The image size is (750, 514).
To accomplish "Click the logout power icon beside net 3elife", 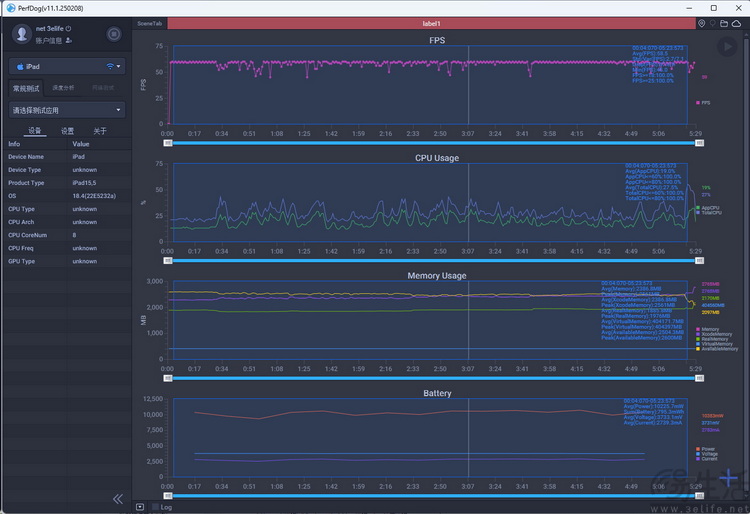I will (x=68, y=29).
